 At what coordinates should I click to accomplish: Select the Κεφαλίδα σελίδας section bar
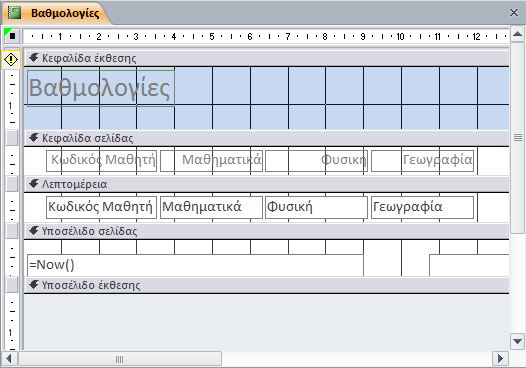(x=267, y=138)
